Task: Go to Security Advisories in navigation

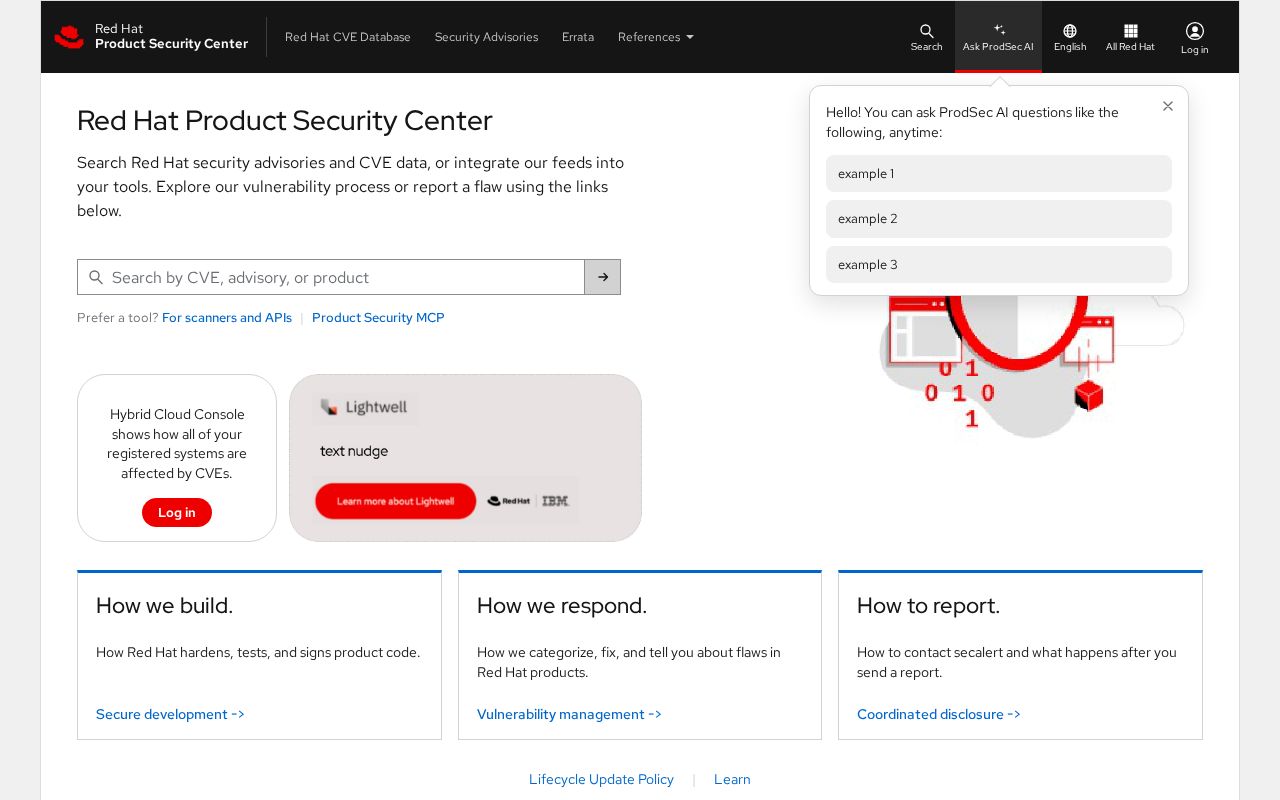Action: click(486, 37)
